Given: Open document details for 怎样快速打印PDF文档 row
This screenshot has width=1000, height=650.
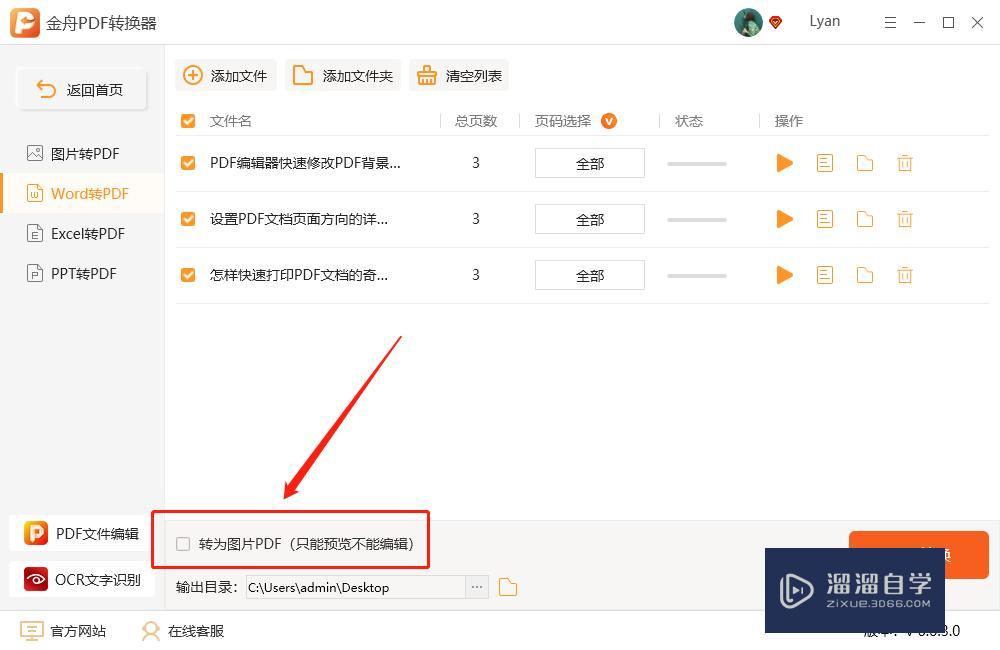Looking at the screenshot, I should pyautogui.click(x=825, y=276).
